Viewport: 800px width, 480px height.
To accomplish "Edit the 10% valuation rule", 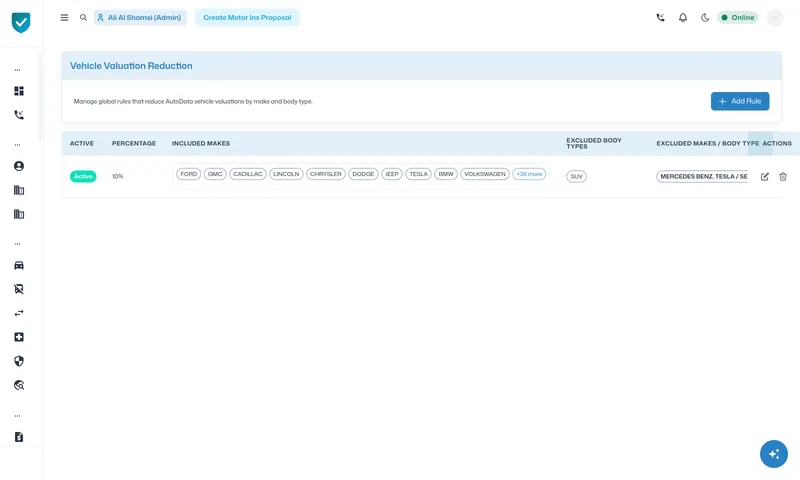I will (x=764, y=176).
